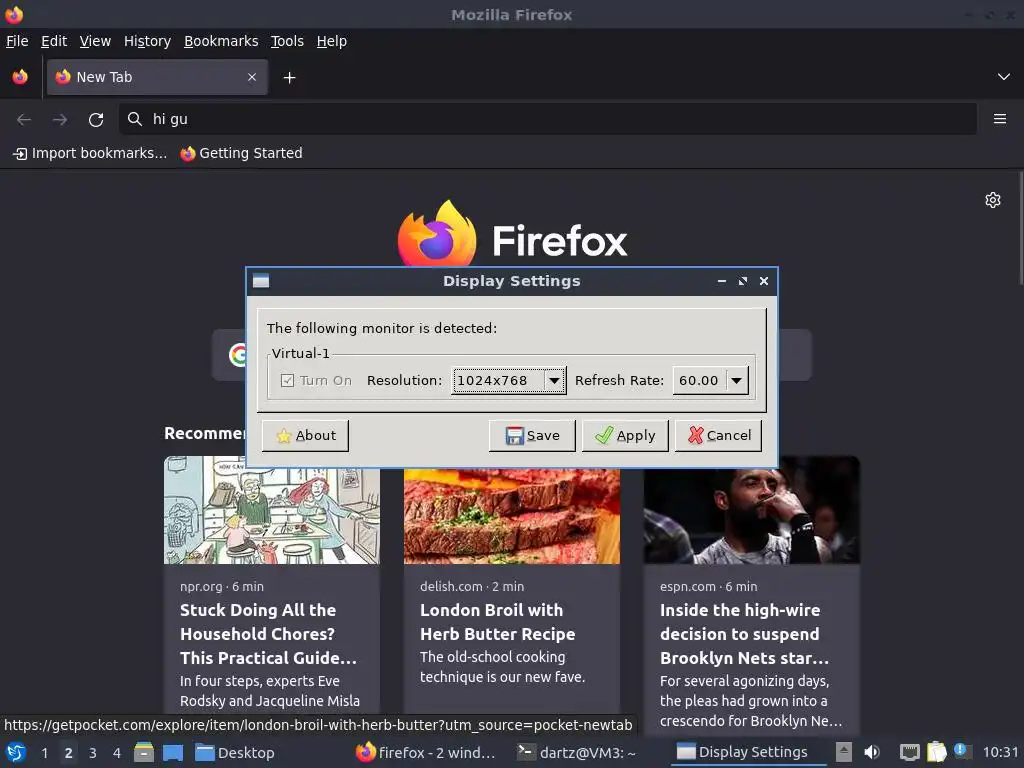Click the clipboard manager tray icon
The image size is (1024, 768).
(x=936, y=752)
